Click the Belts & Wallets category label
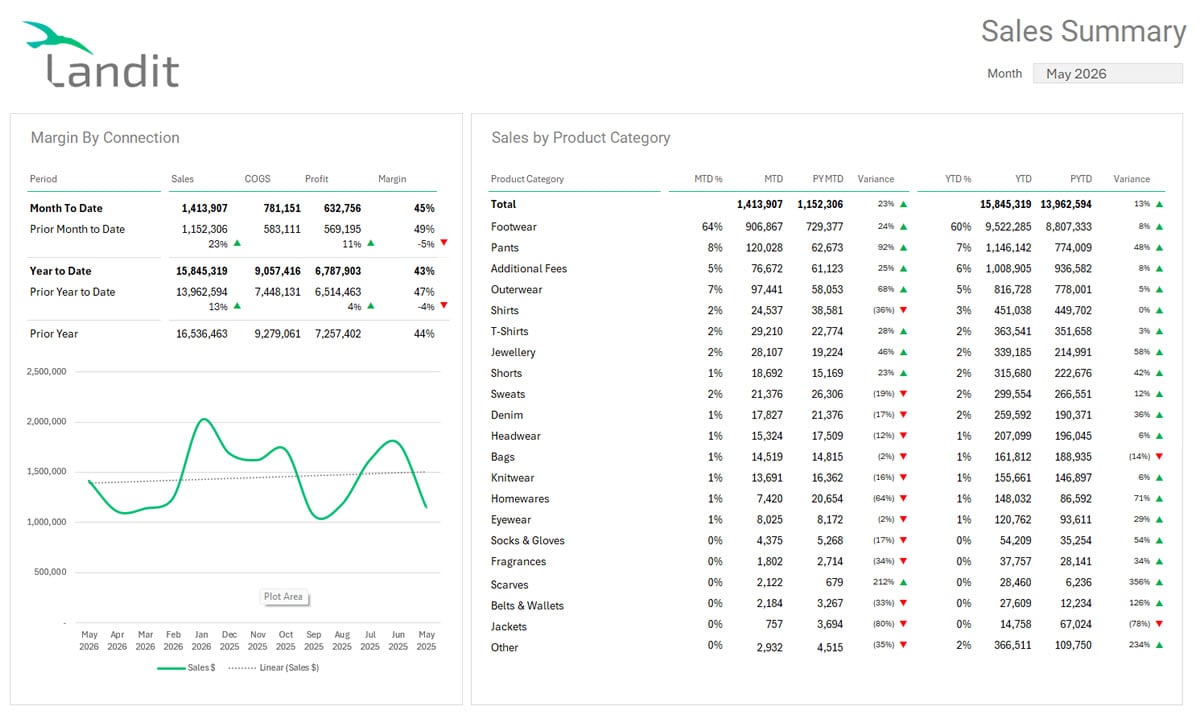Screen dimensions: 1200x720 [527, 607]
